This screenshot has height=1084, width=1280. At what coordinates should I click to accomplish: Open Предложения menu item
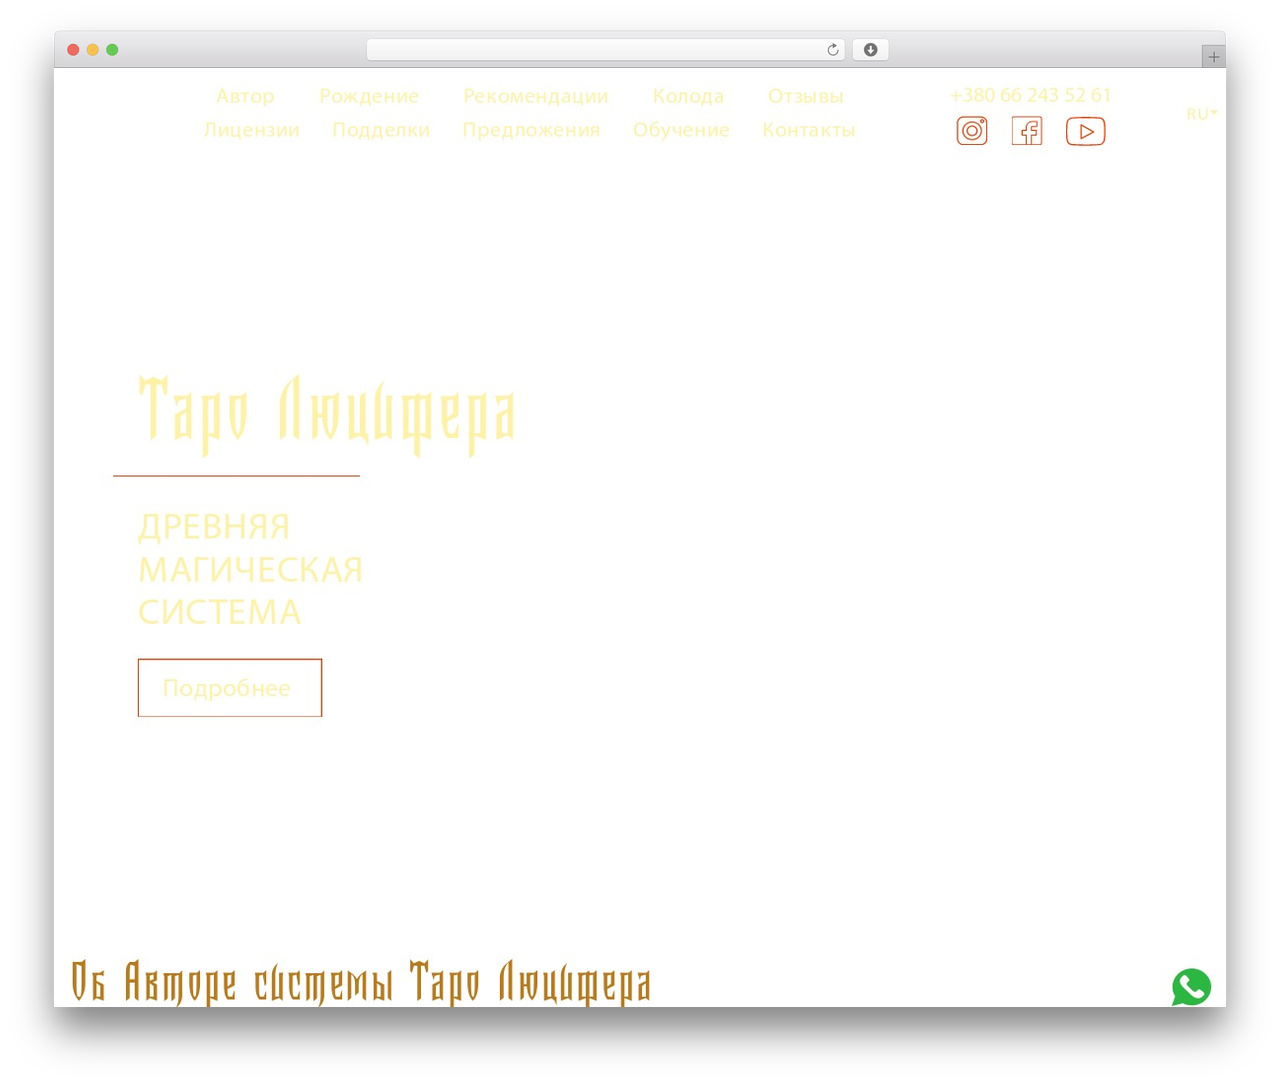[531, 130]
